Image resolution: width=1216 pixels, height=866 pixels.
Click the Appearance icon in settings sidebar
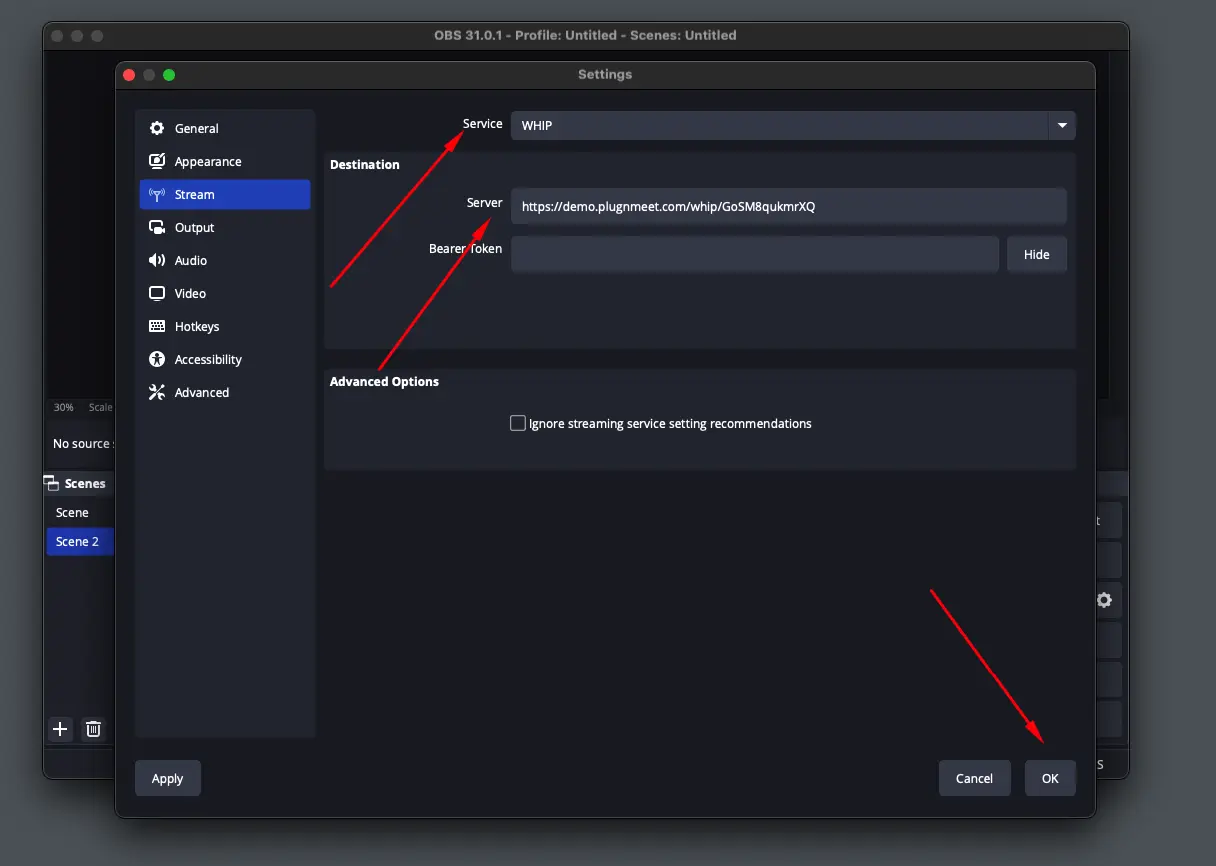(x=157, y=161)
